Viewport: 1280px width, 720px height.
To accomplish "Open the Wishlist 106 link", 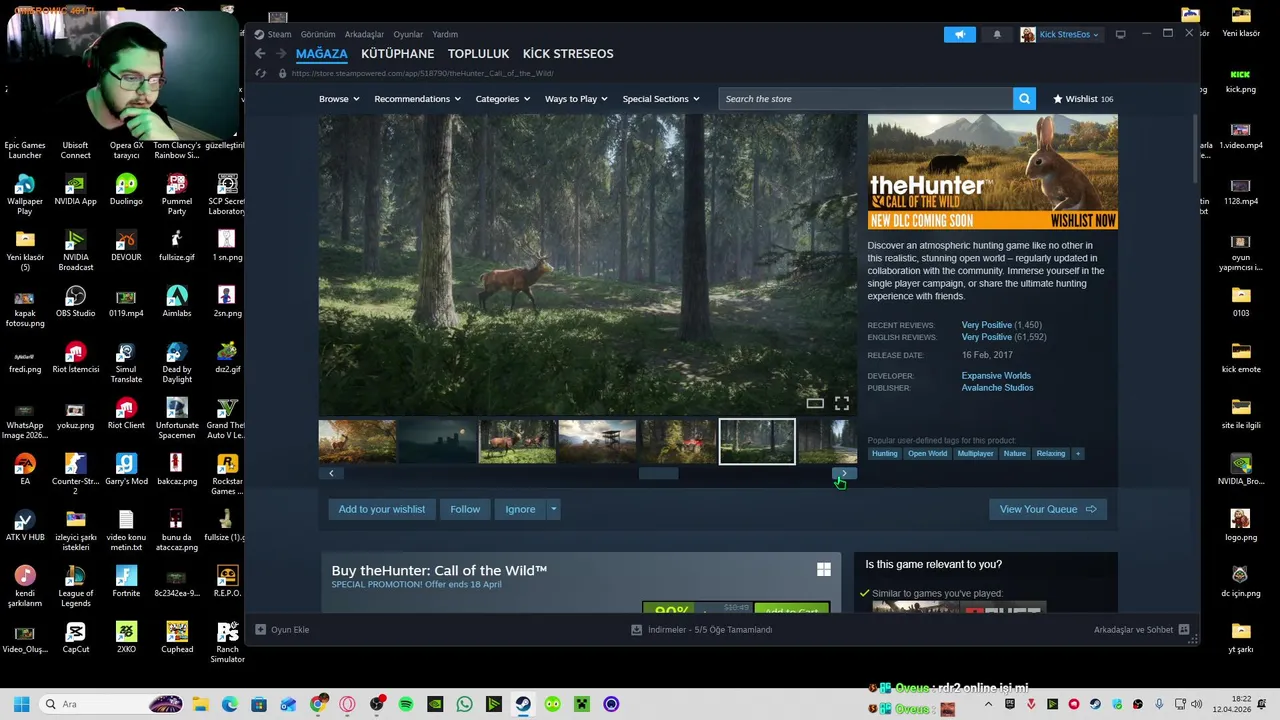I will (1083, 99).
